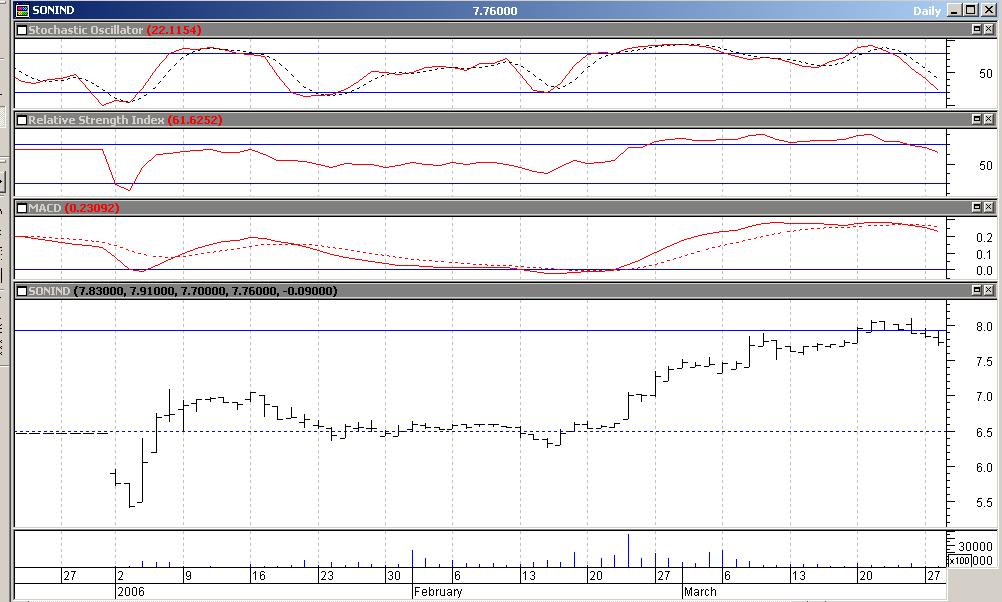This screenshot has width=1002, height=602.
Task: Close the Stochastic Oscillator pane
Action: point(988,29)
